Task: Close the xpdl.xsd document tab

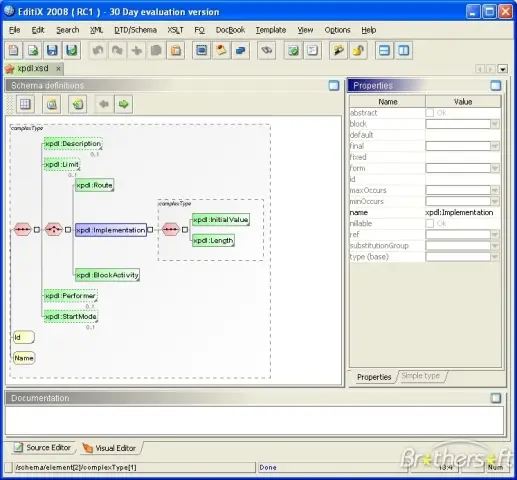Action: coord(58,69)
